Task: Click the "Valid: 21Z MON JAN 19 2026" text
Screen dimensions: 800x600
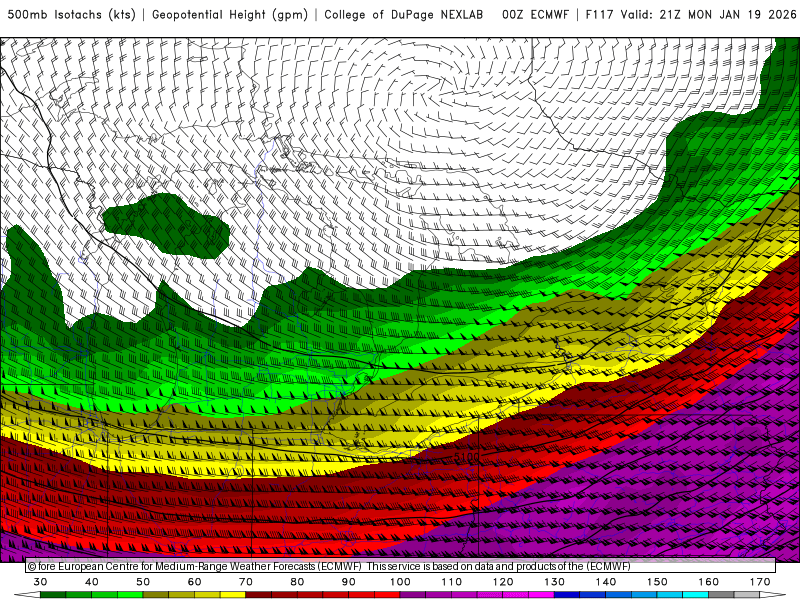Action: [x=709, y=15]
